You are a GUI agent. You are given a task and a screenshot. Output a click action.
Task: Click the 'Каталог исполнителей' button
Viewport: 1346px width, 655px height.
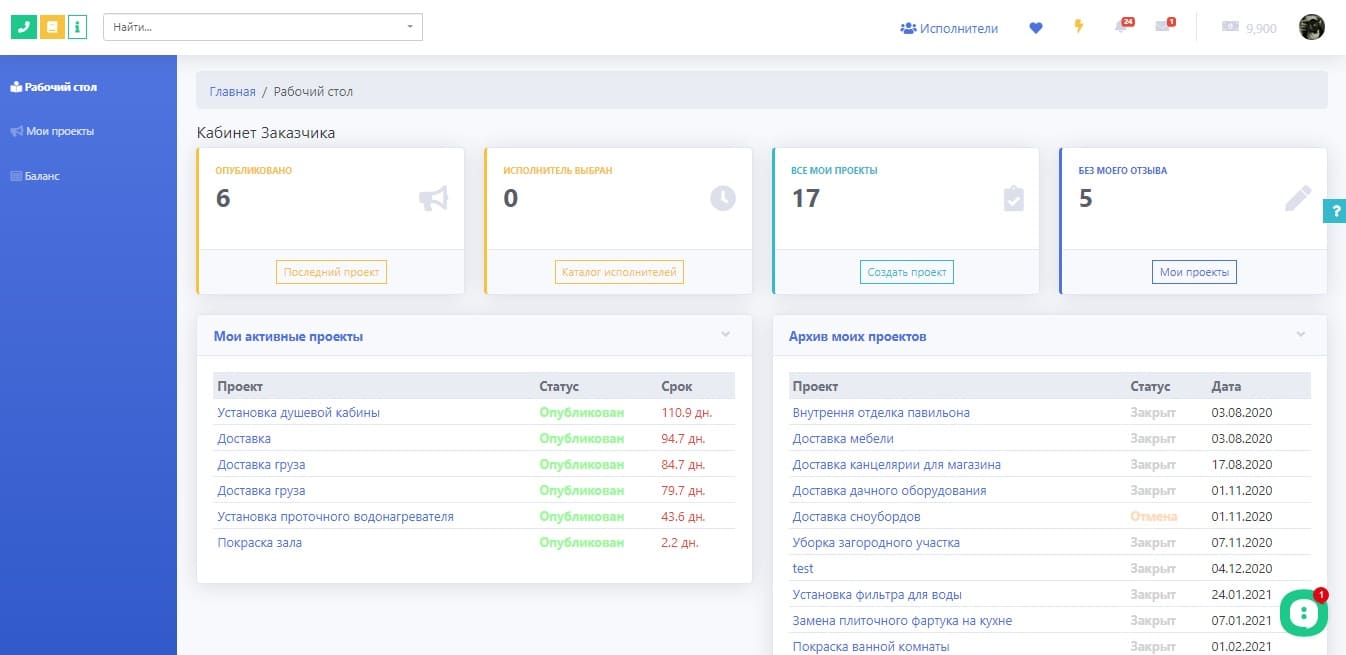click(619, 272)
